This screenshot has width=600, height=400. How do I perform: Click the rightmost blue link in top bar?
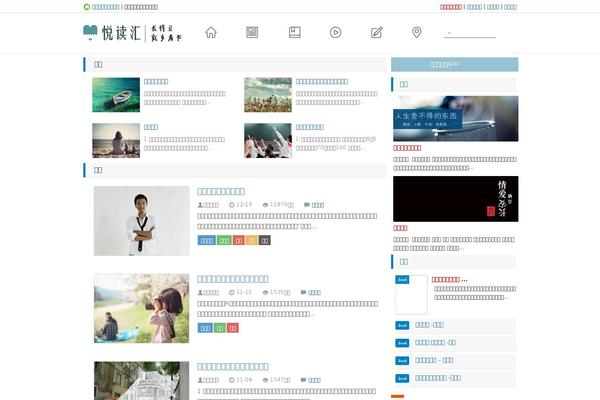pyautogui.click(x=510, y=7)
